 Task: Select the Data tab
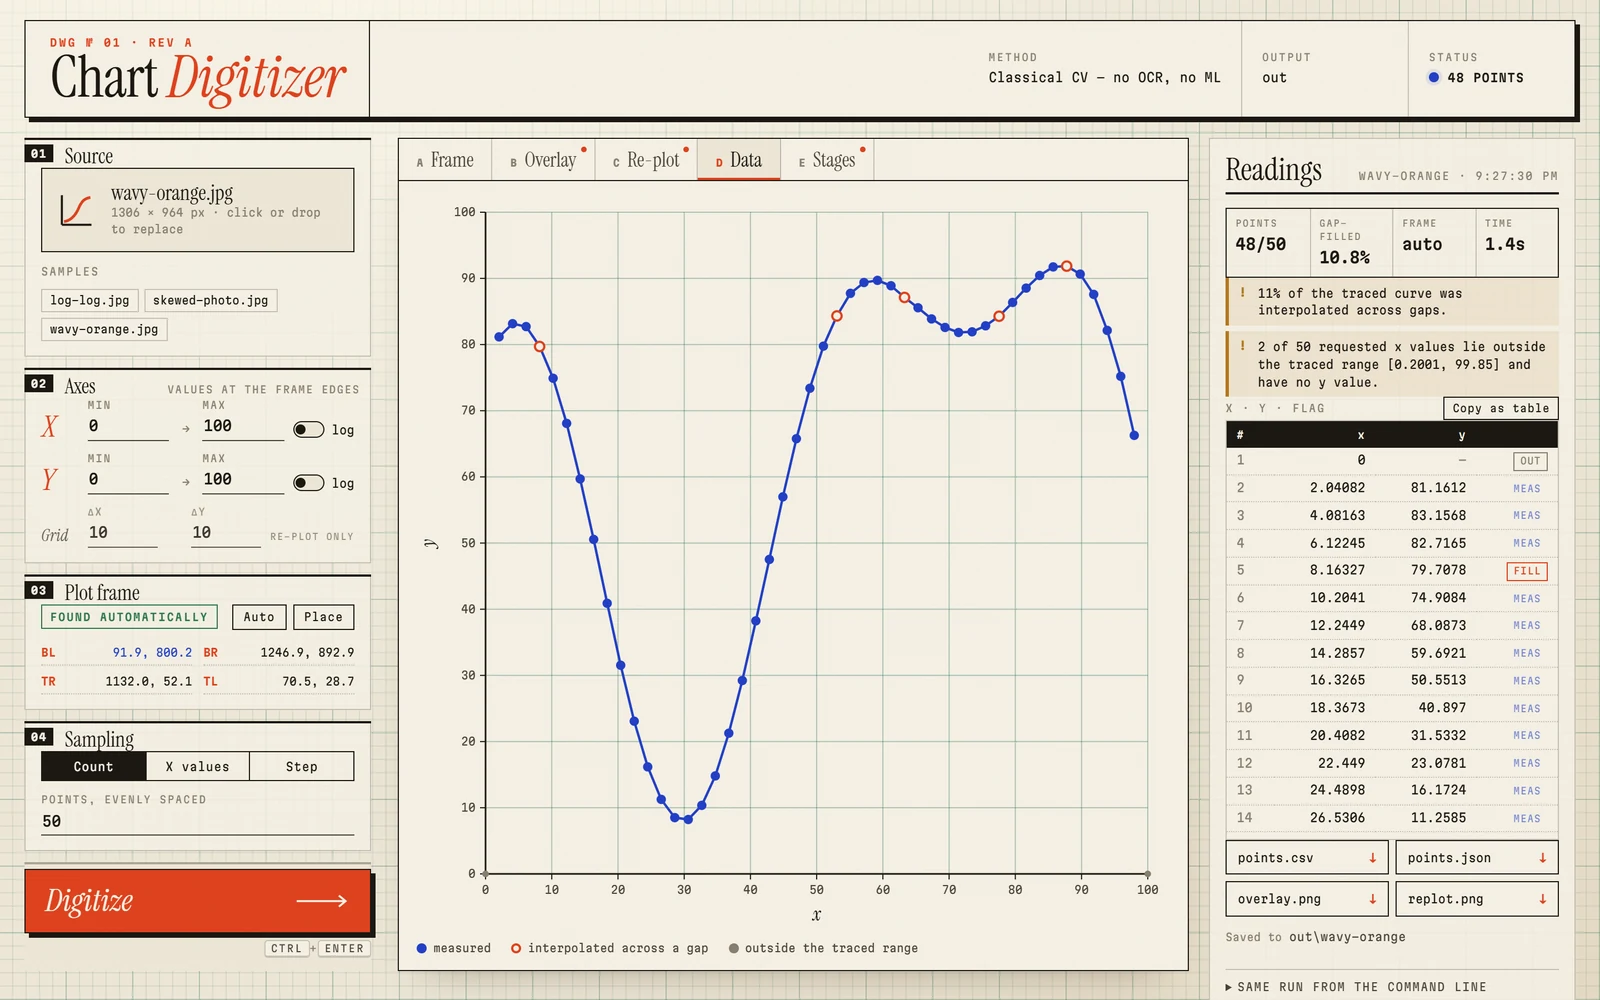pos(739,160)
